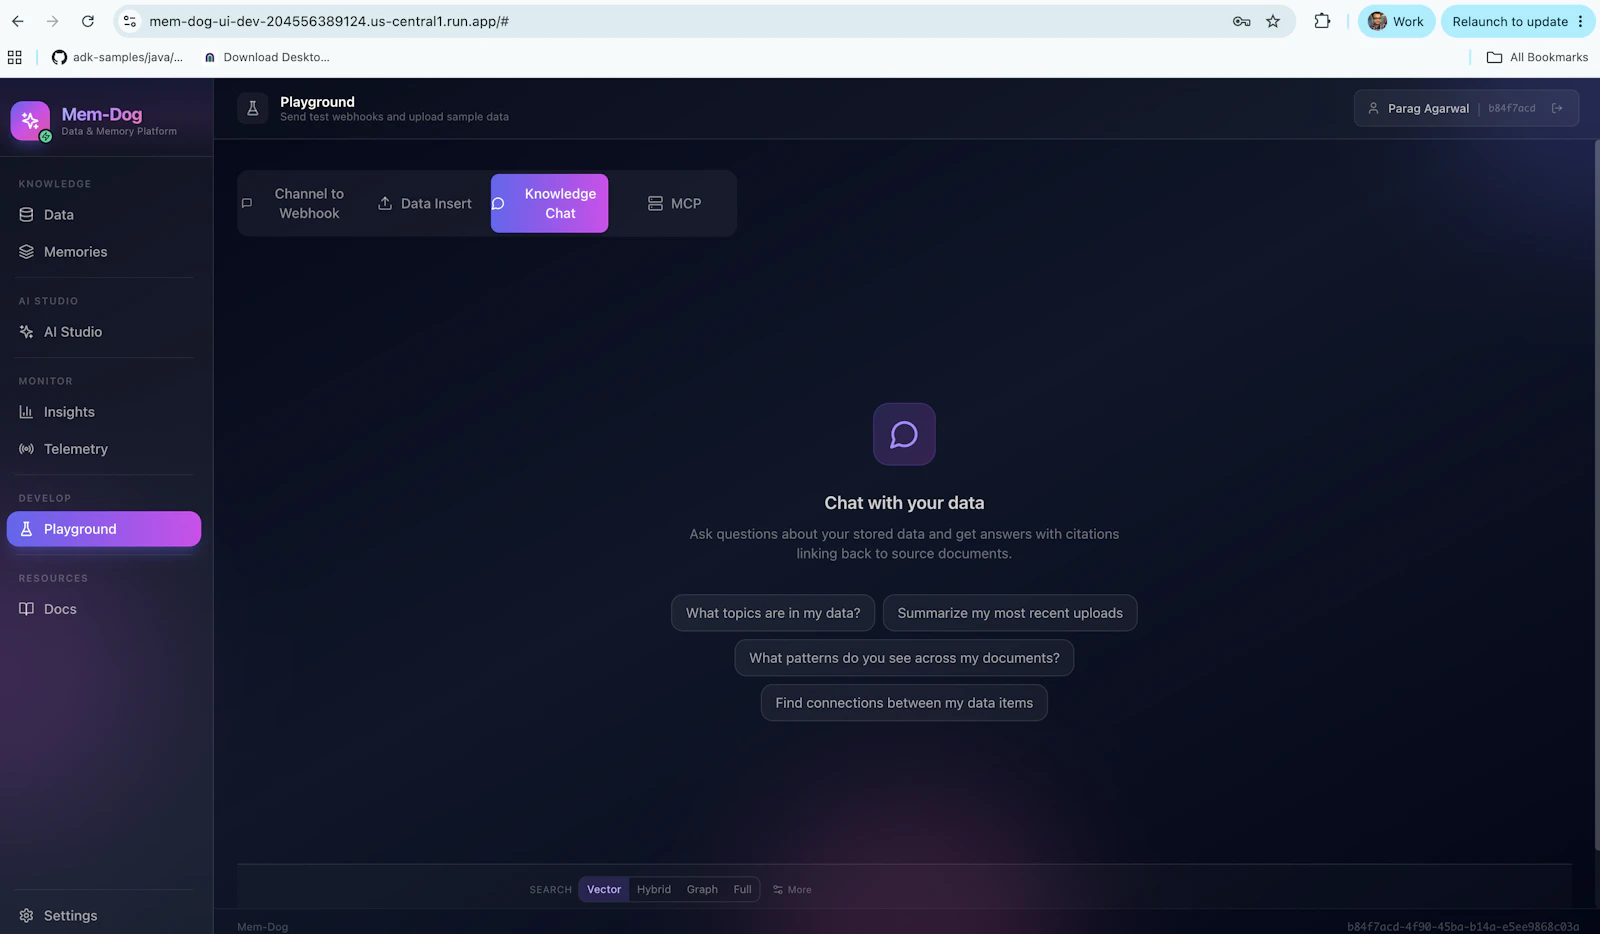The image size is (1600, 934).
Task: Click the browser forward arrow
Action: (52, 21)
